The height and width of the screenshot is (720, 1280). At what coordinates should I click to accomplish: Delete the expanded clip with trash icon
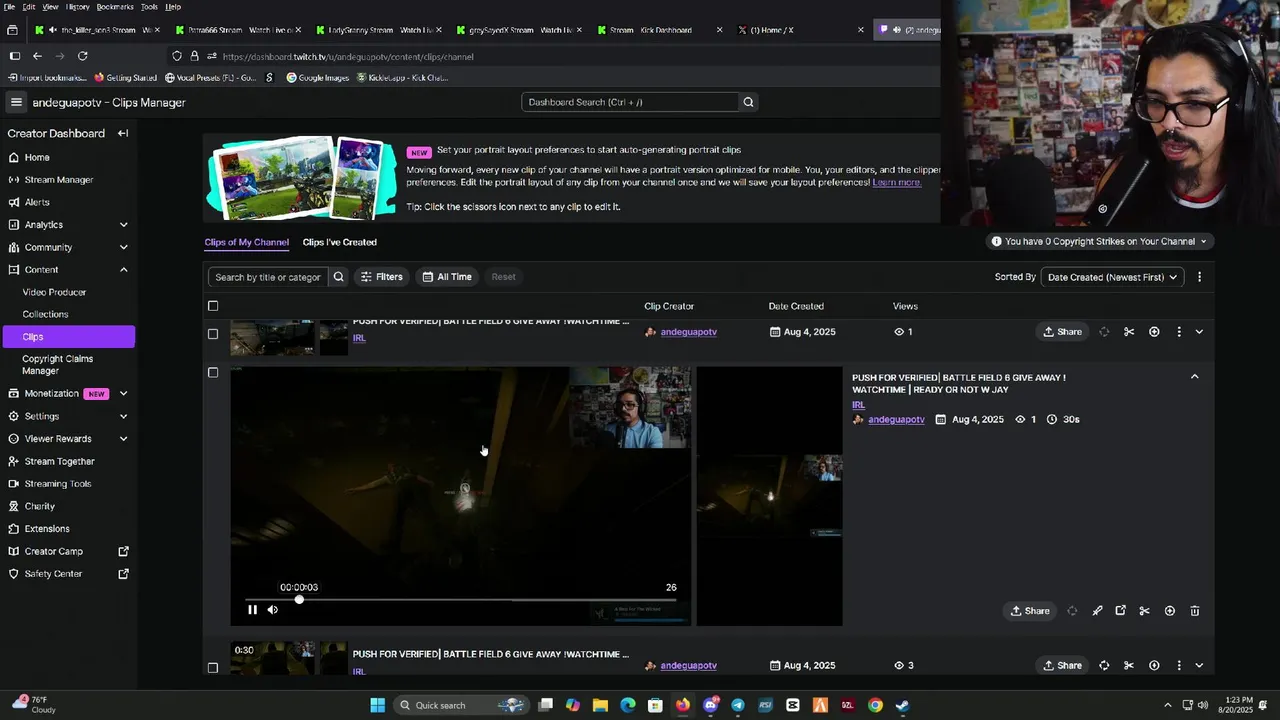[1195, 611]
